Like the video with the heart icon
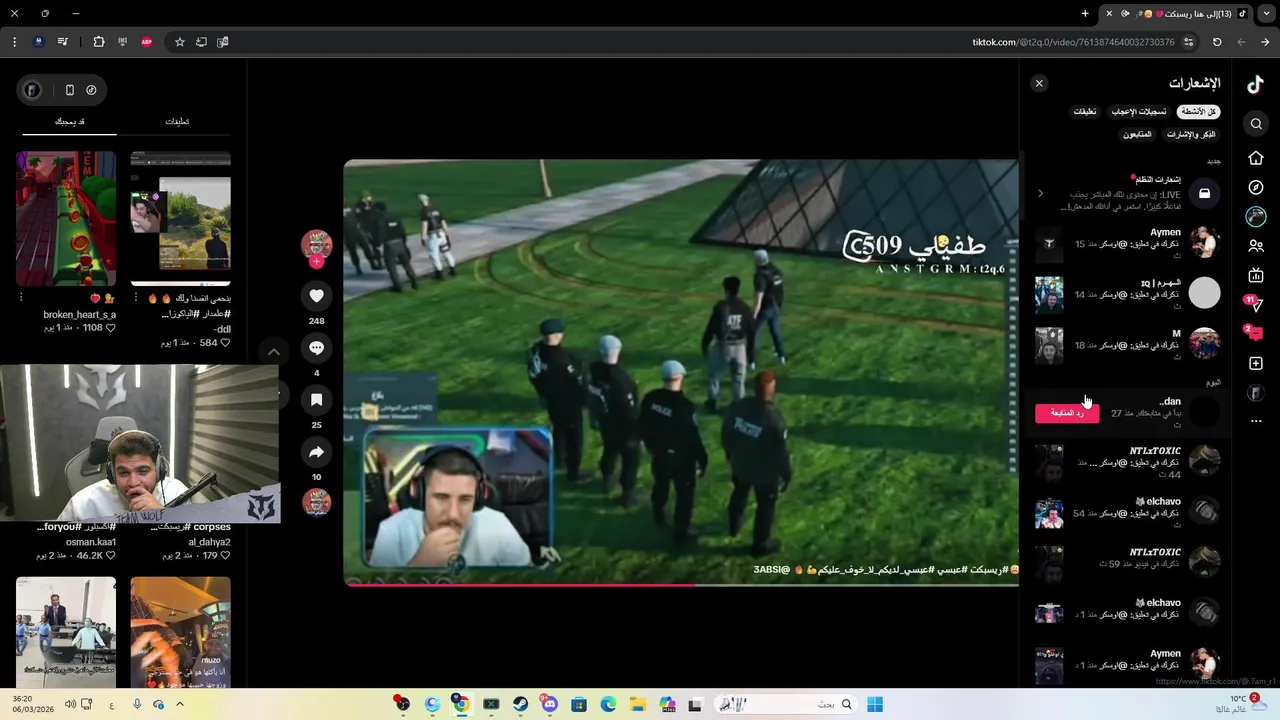 click(x=316, y=296)
